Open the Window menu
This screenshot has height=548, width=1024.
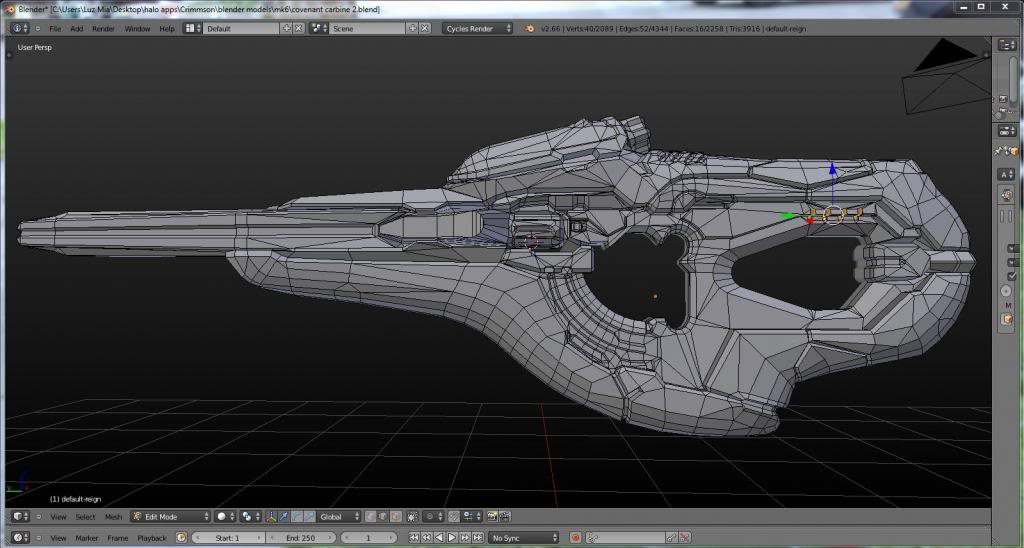click(x=137, y=29)
